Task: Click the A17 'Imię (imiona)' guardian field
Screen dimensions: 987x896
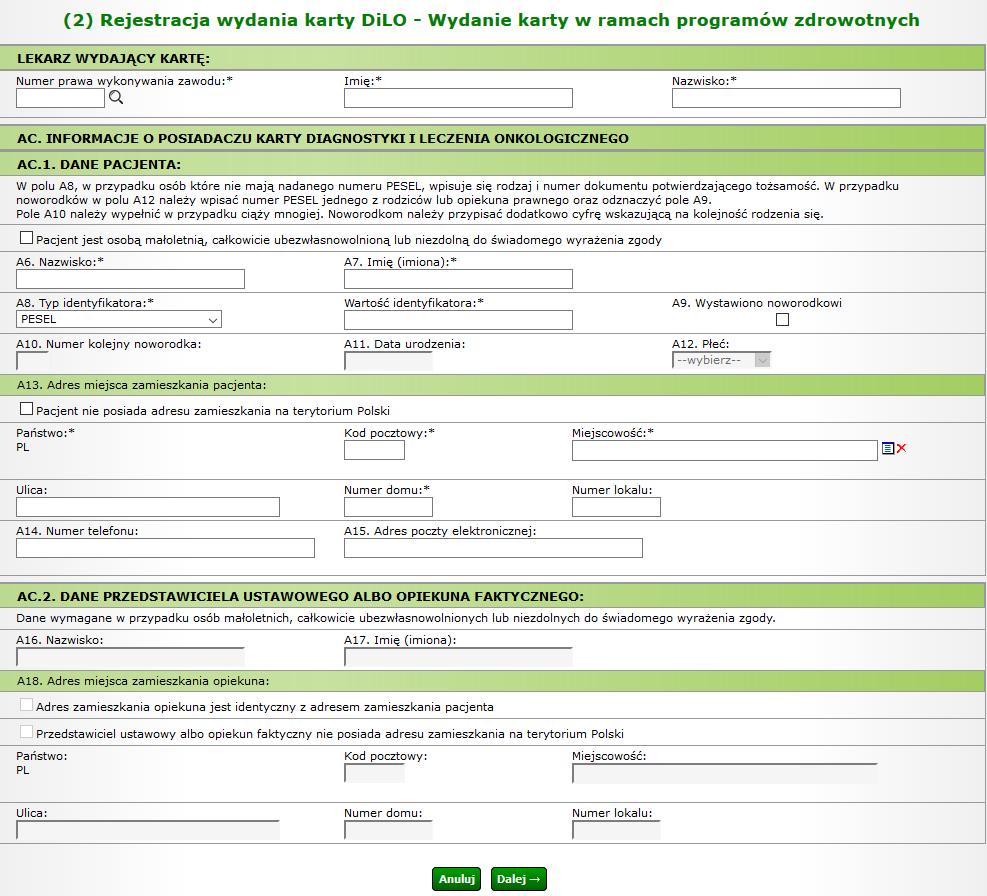Action: (x=458, y=657)
